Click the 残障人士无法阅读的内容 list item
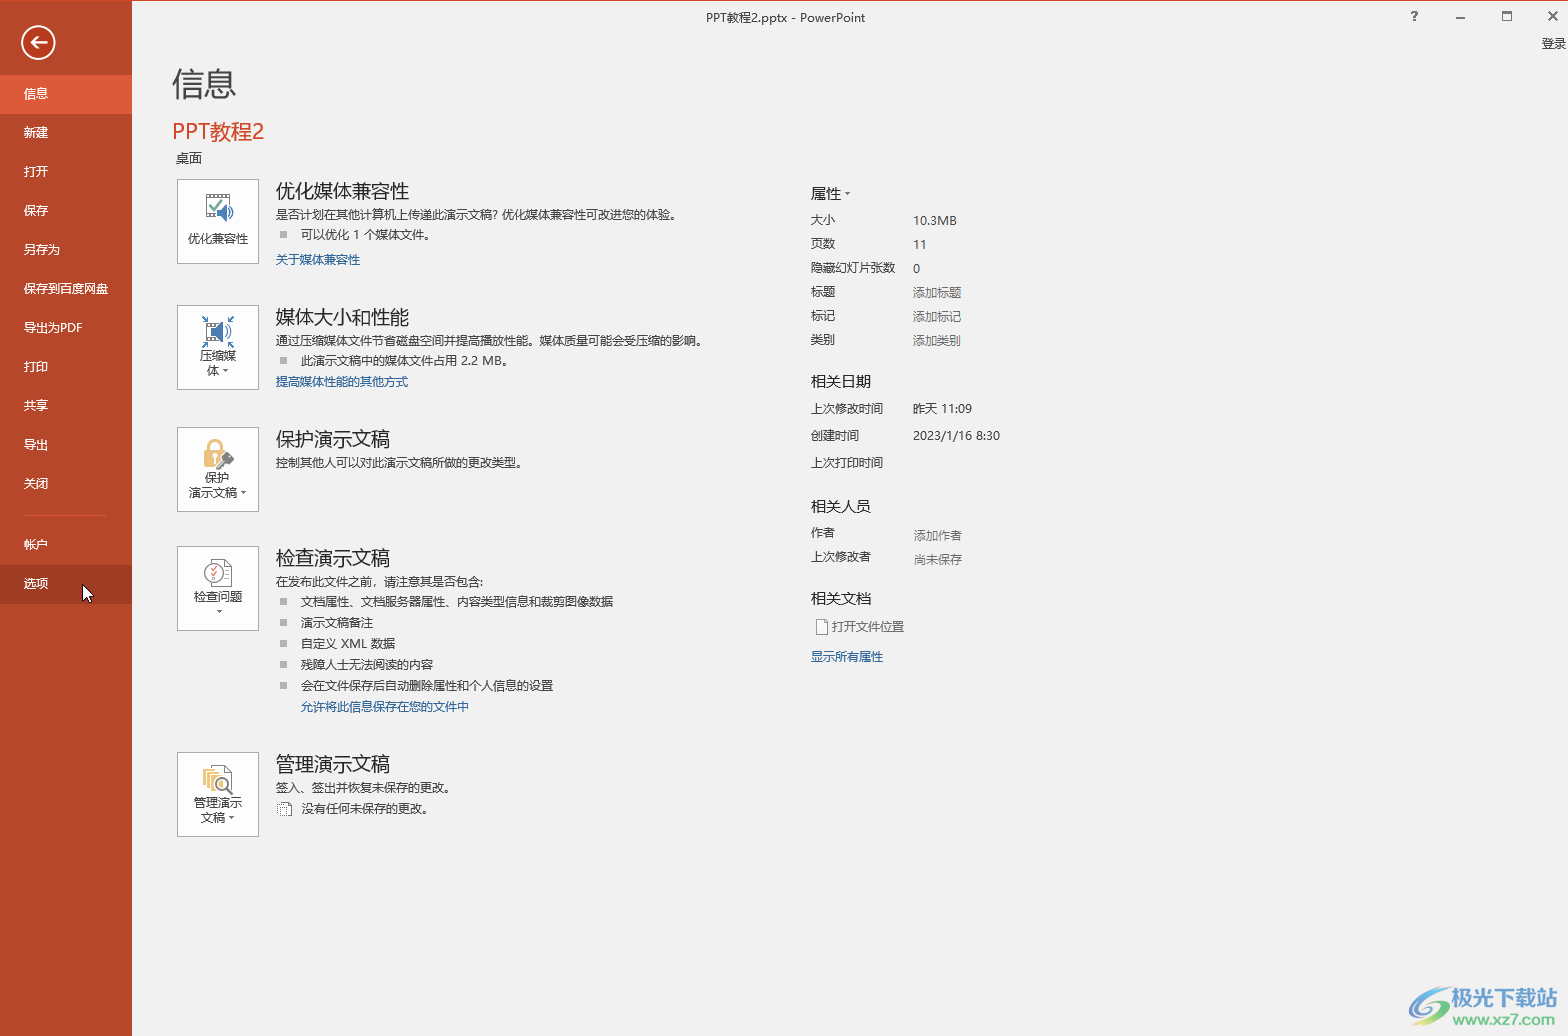 (x=367, y=665)
